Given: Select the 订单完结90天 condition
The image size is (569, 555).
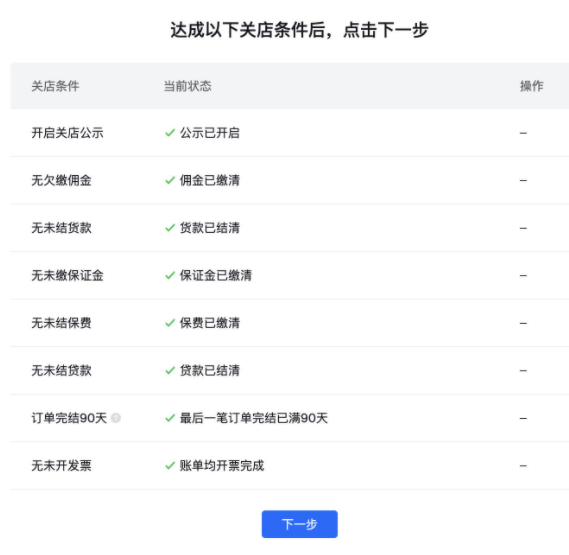Looking at the screenshot, I should [69, 418].
